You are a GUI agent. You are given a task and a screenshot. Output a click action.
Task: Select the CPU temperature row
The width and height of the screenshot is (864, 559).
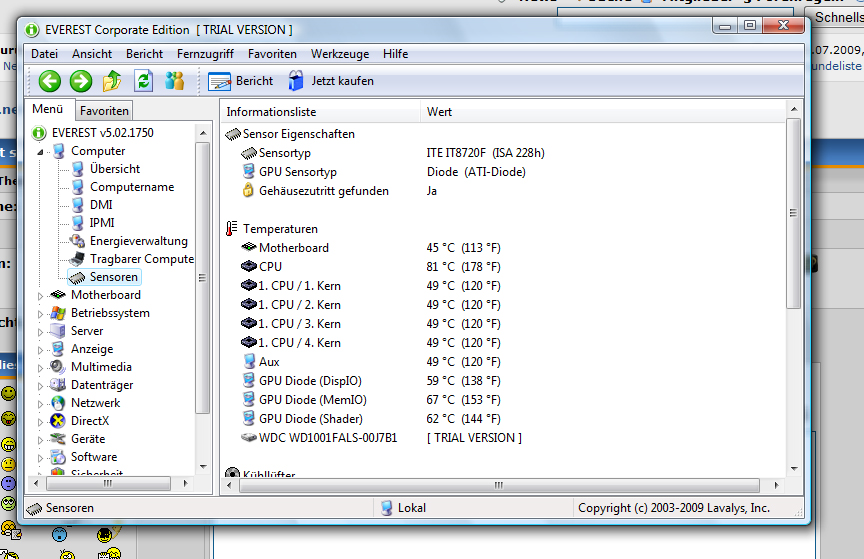pyautogui.click(x=270, y=267)
